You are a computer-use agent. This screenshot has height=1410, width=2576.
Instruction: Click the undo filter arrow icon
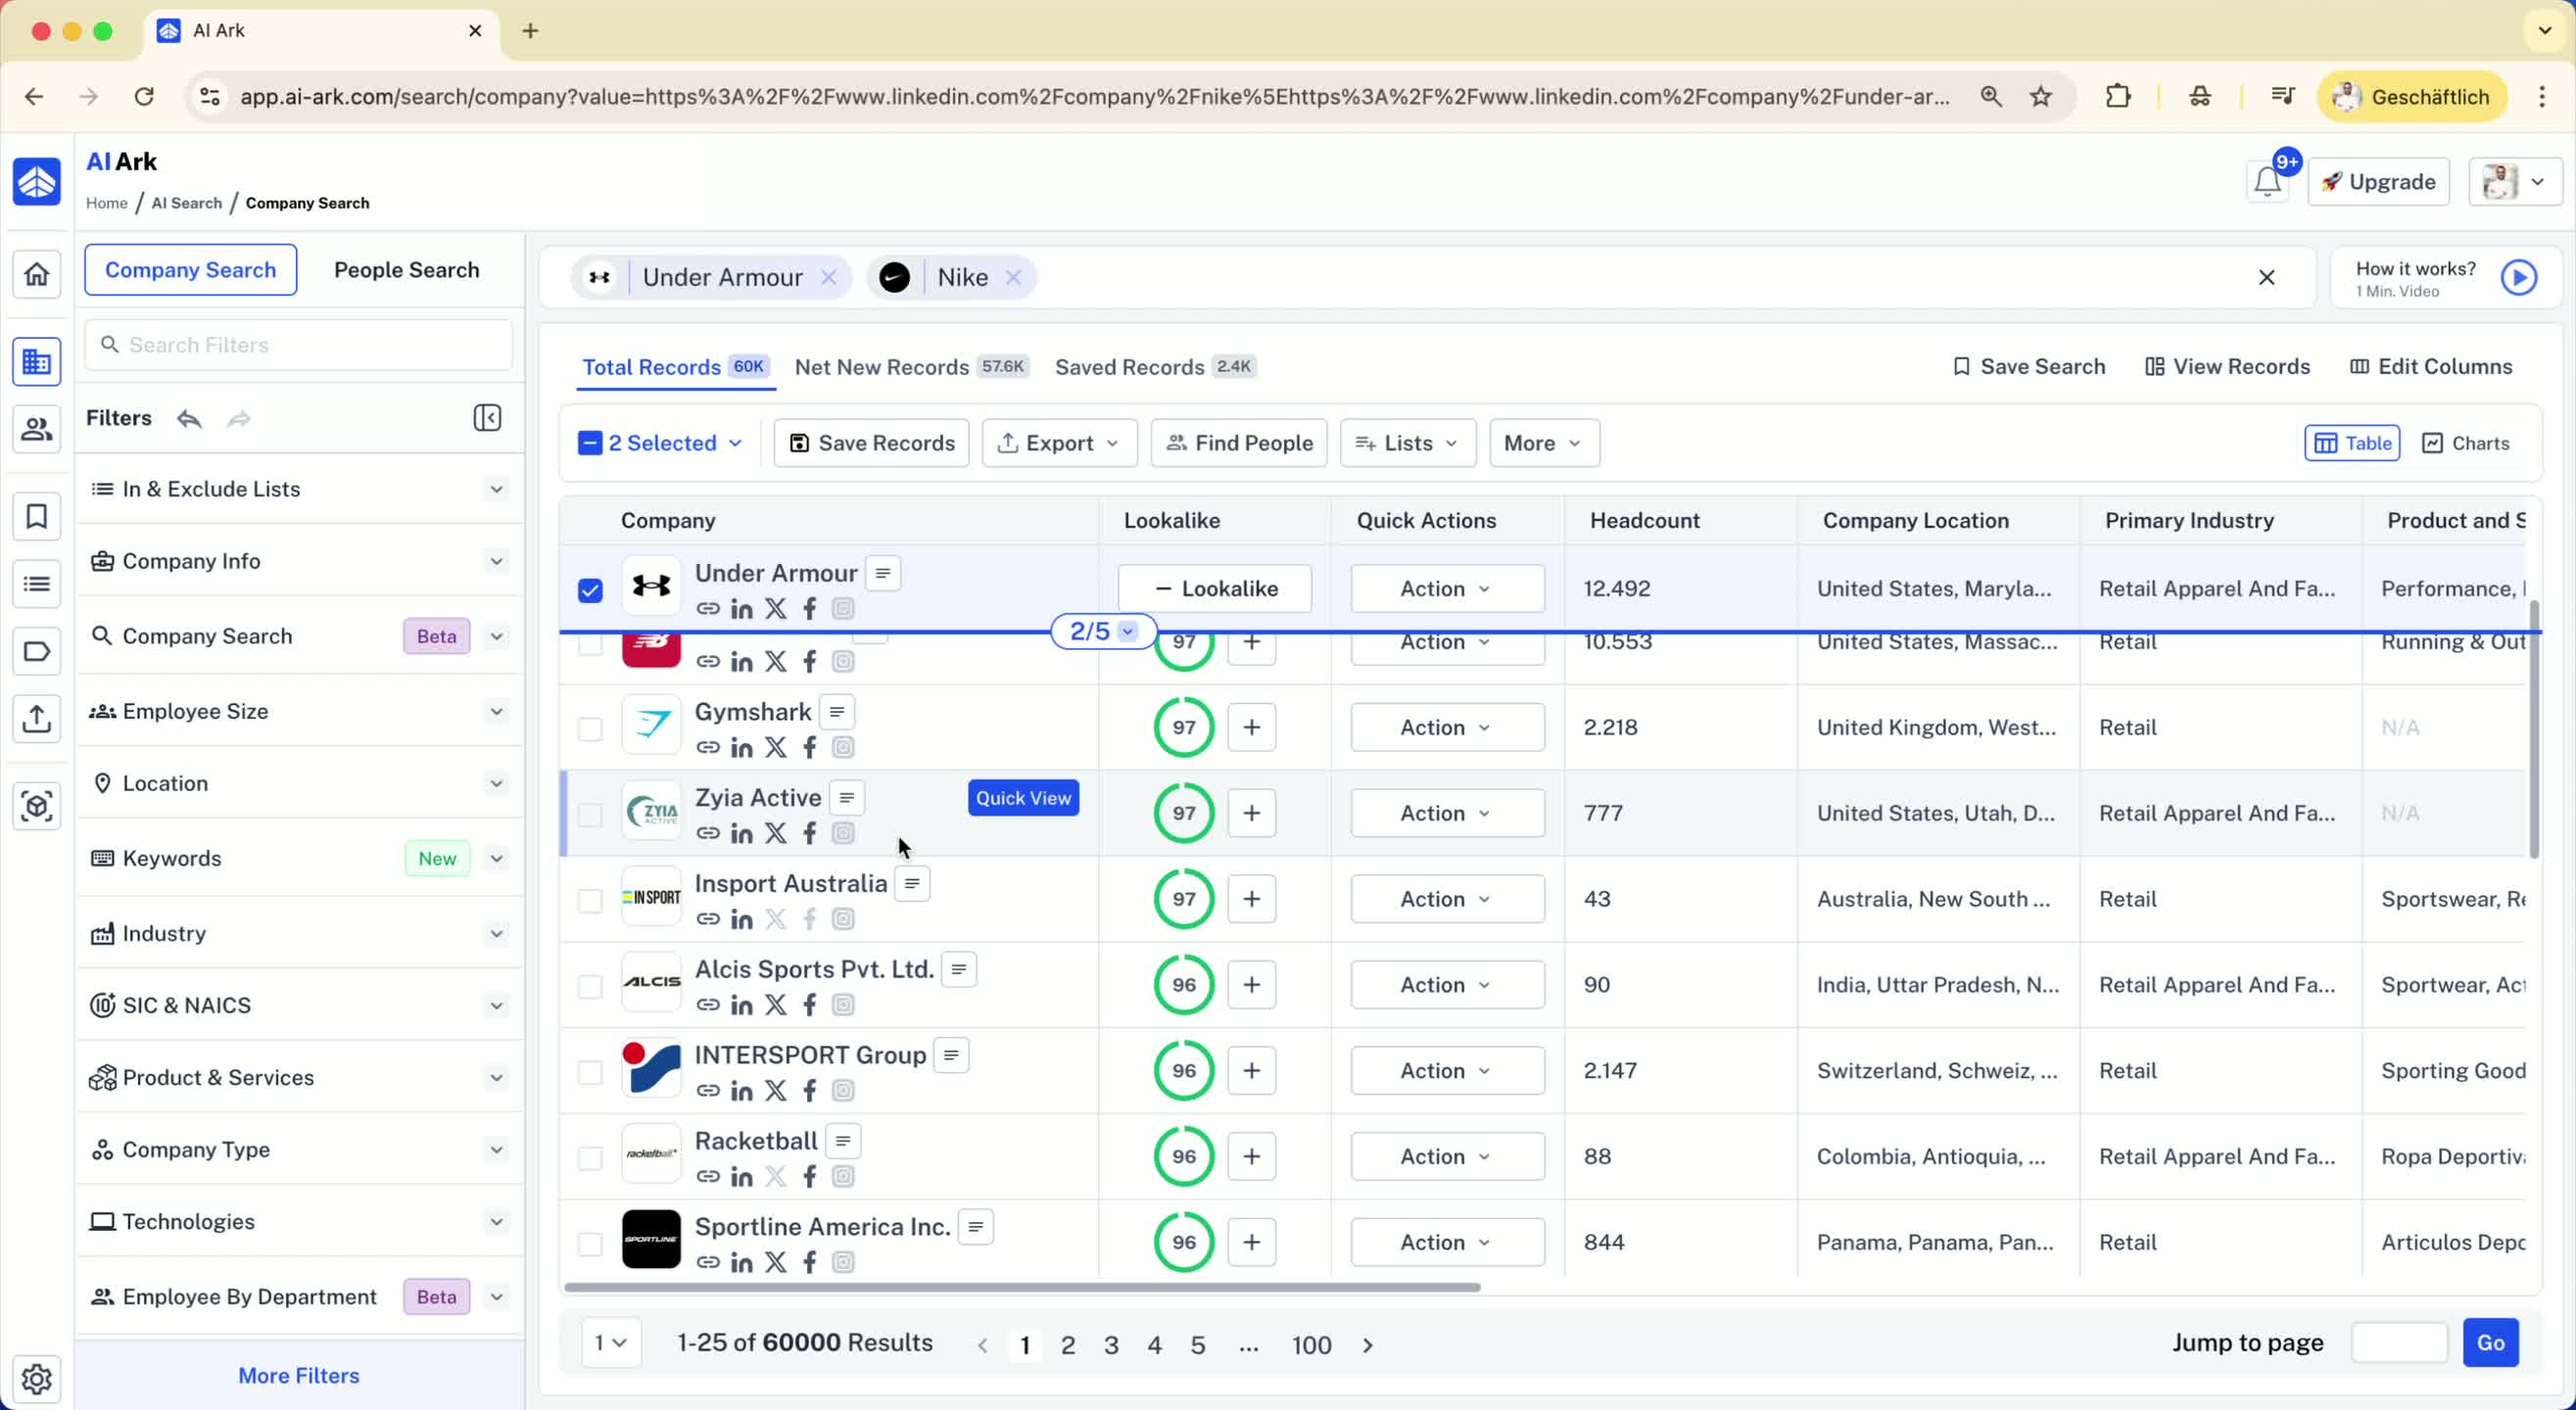tap(189, 419)
